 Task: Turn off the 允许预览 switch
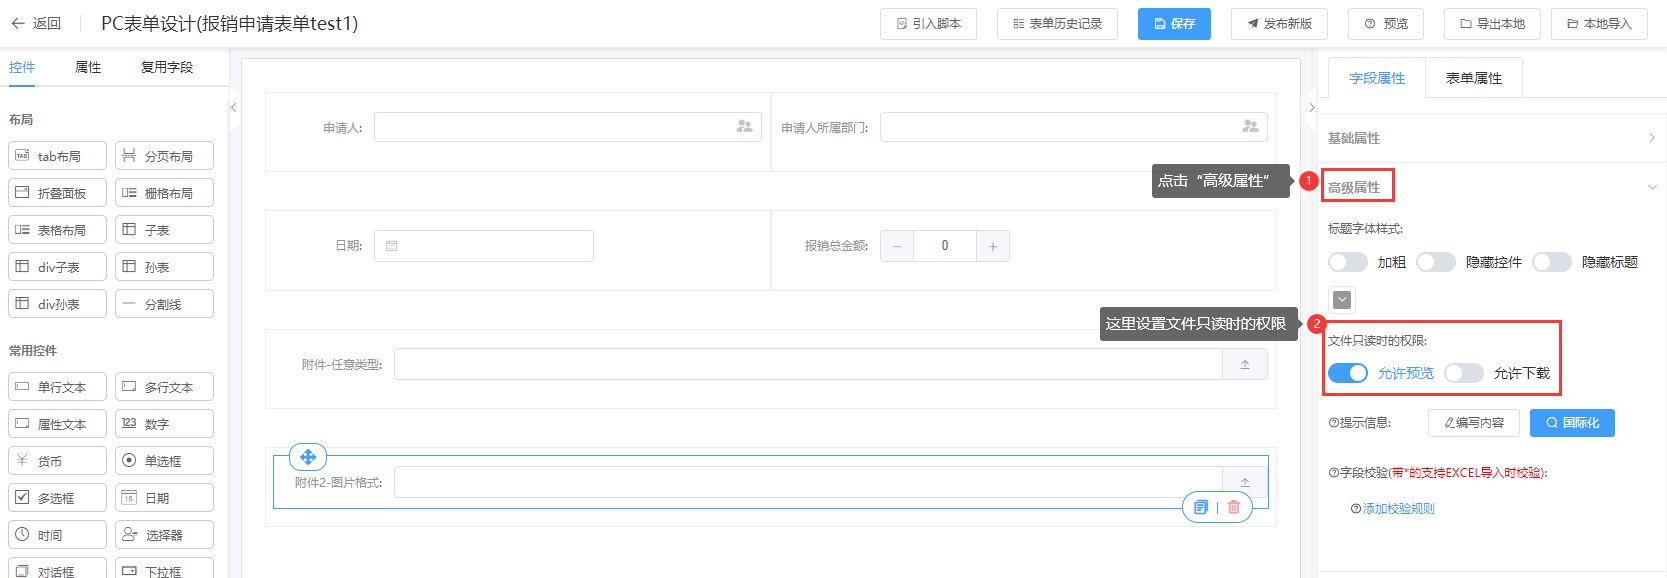(1348, 373)
